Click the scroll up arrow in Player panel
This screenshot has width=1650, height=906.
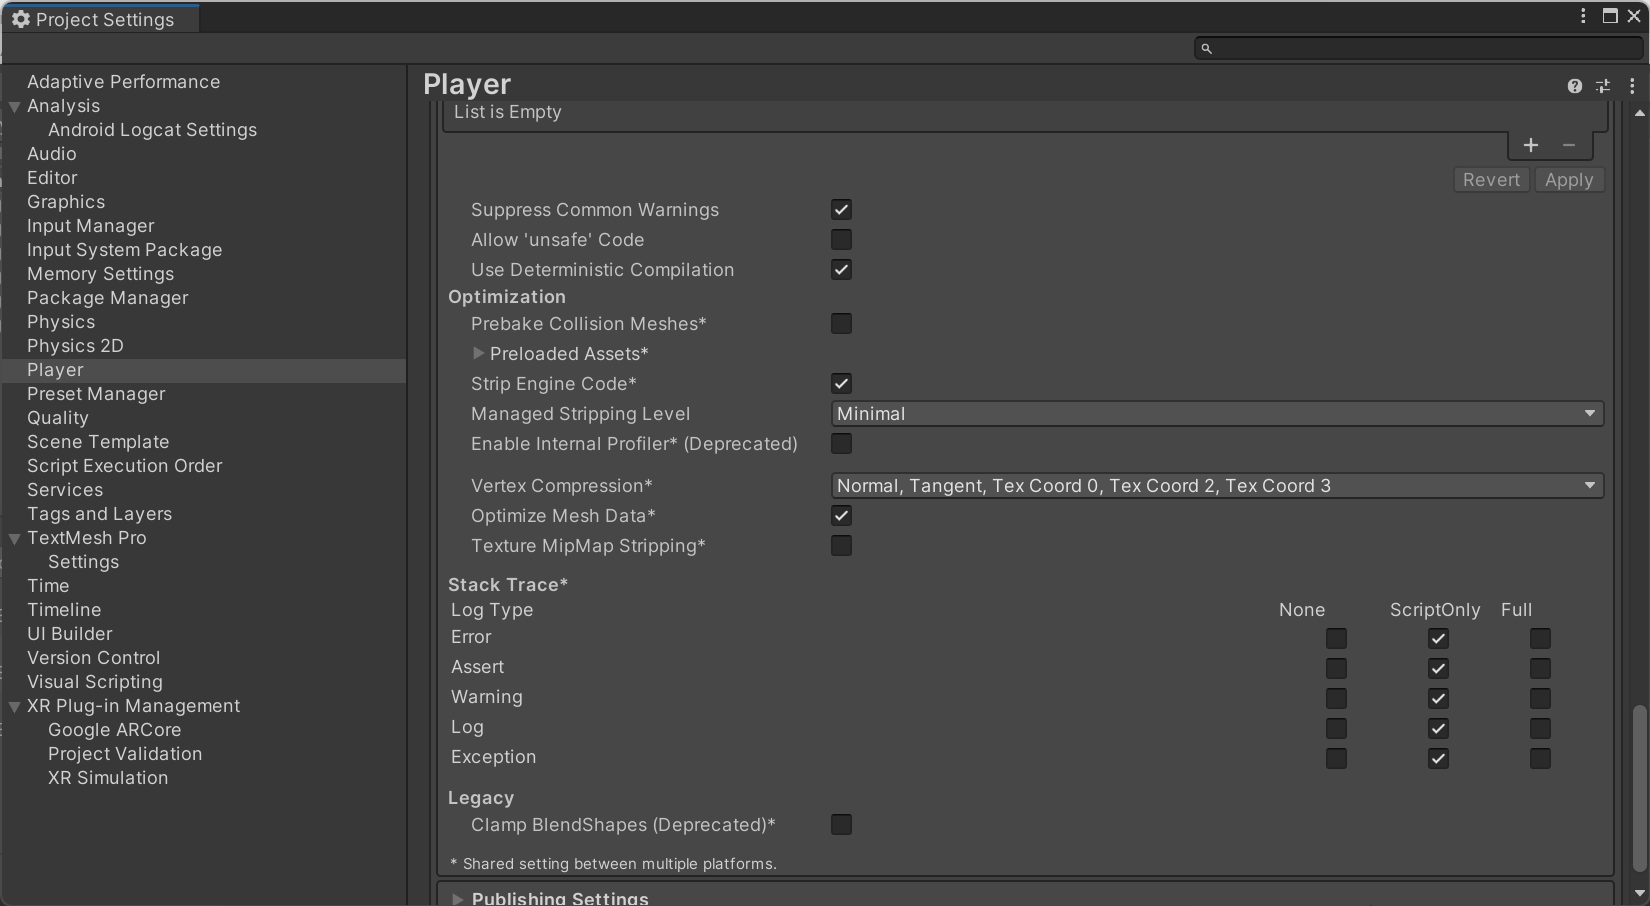coord(1639,113)
